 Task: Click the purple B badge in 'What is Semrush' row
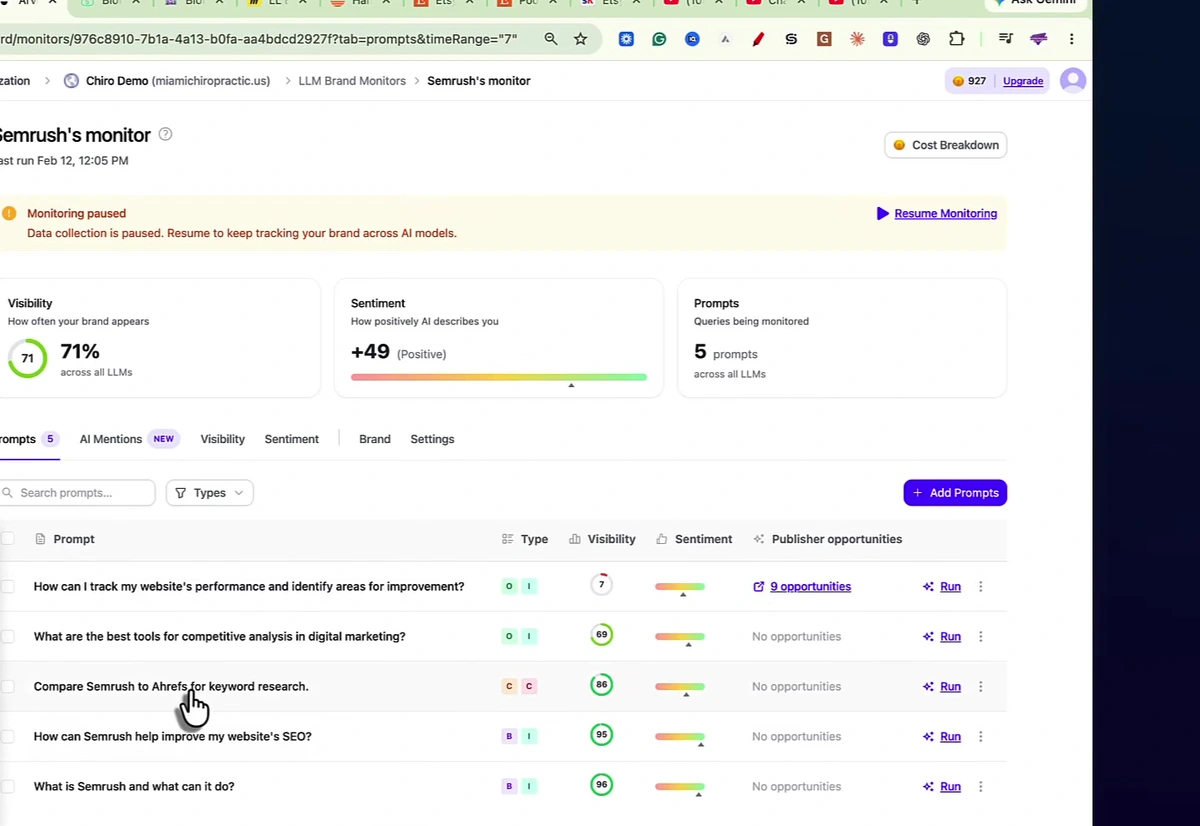coord(509,787)
